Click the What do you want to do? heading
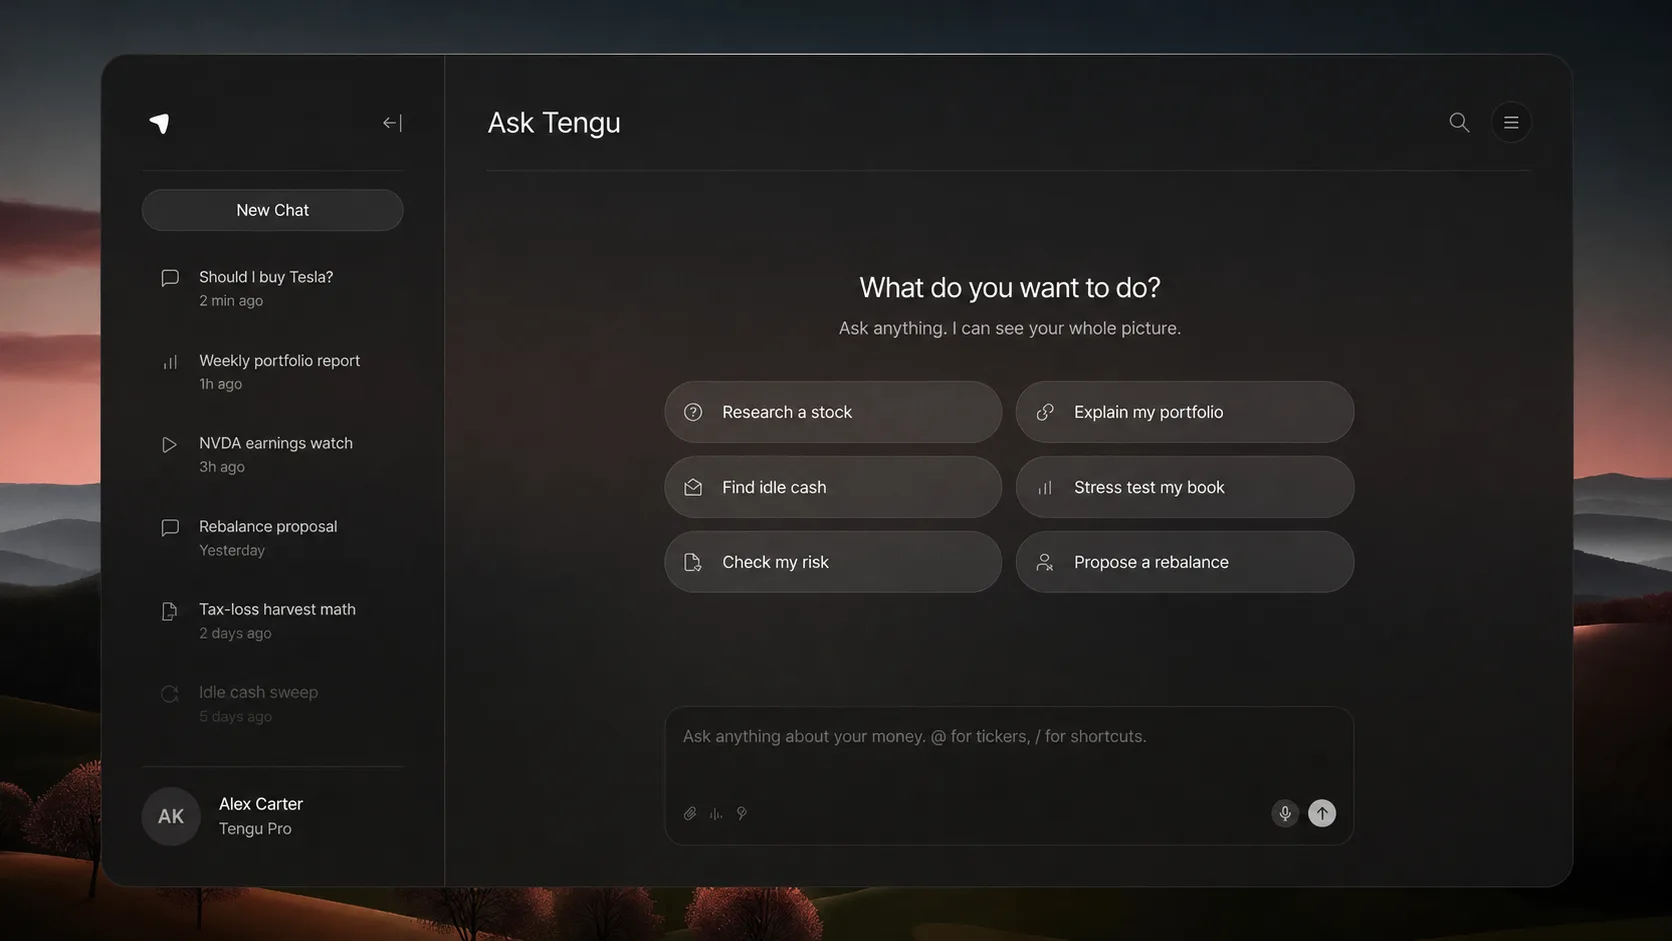1672x941 pixels. [1010, 288]
